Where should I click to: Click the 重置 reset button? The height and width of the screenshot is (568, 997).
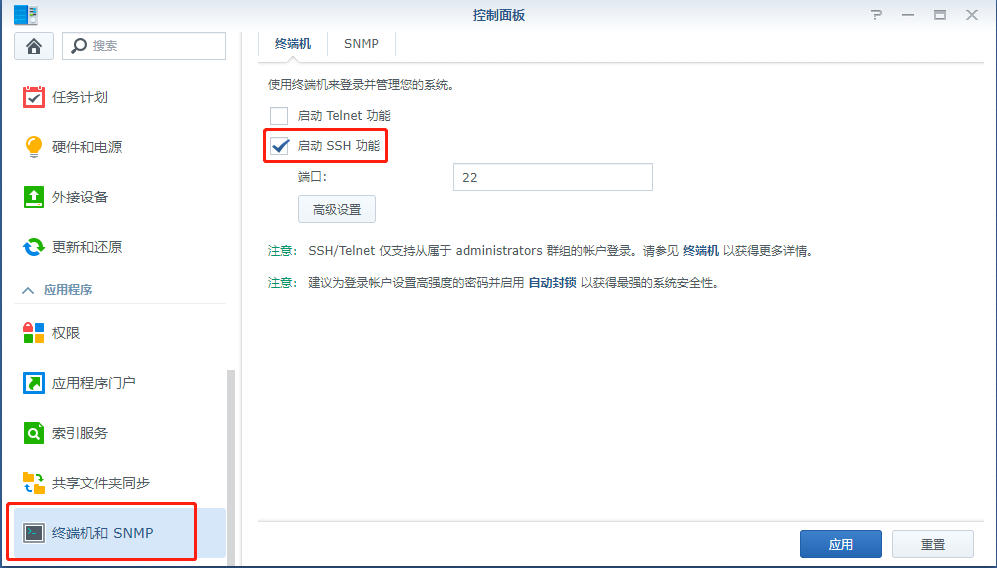click(x=933, y=544)
